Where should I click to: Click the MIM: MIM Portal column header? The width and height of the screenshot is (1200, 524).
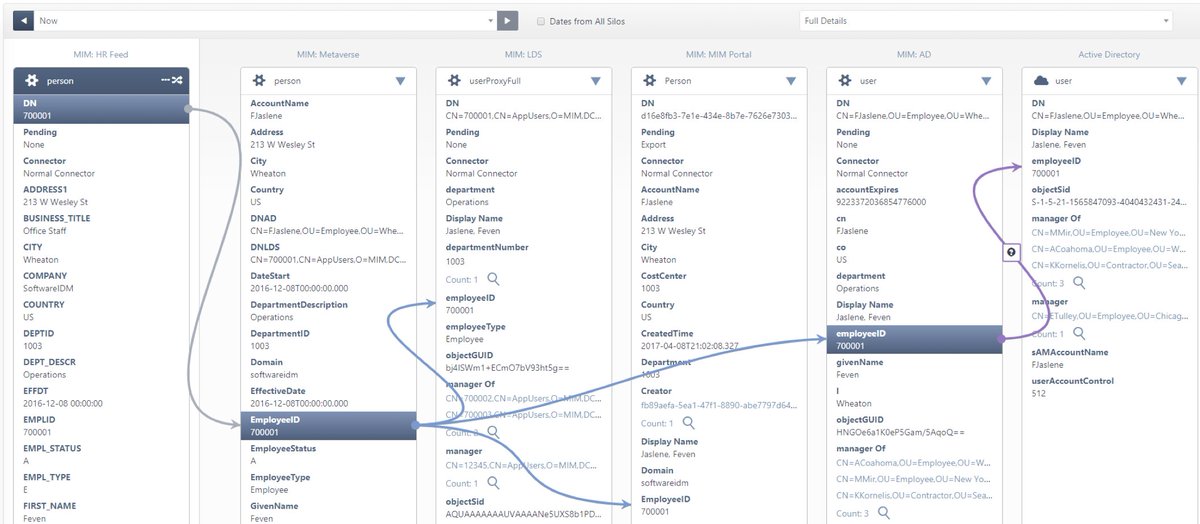[x=718, y=55]
